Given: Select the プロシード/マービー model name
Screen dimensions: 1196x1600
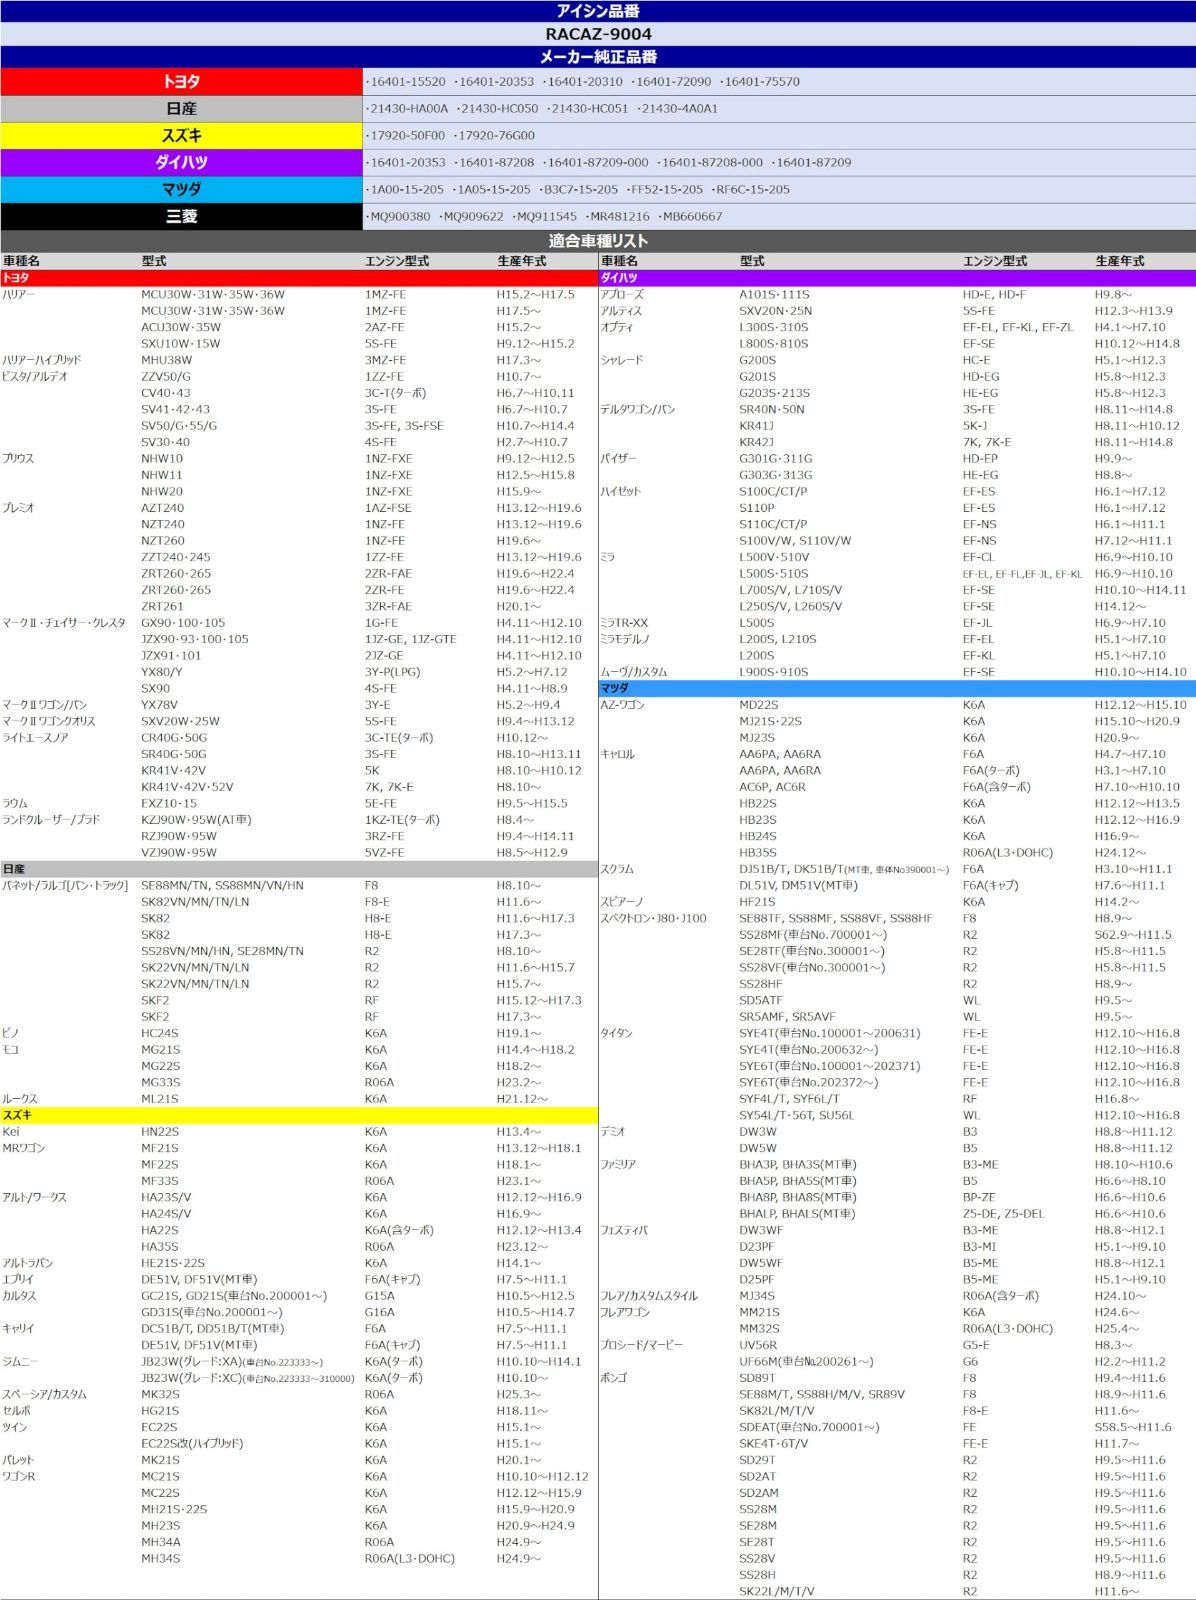Looking at the screenshot, I should coord(642,1346).
